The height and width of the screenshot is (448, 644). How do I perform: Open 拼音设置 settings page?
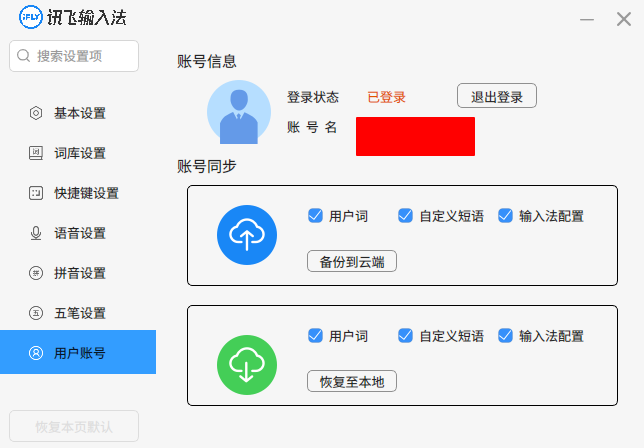[x=78, y=273]
